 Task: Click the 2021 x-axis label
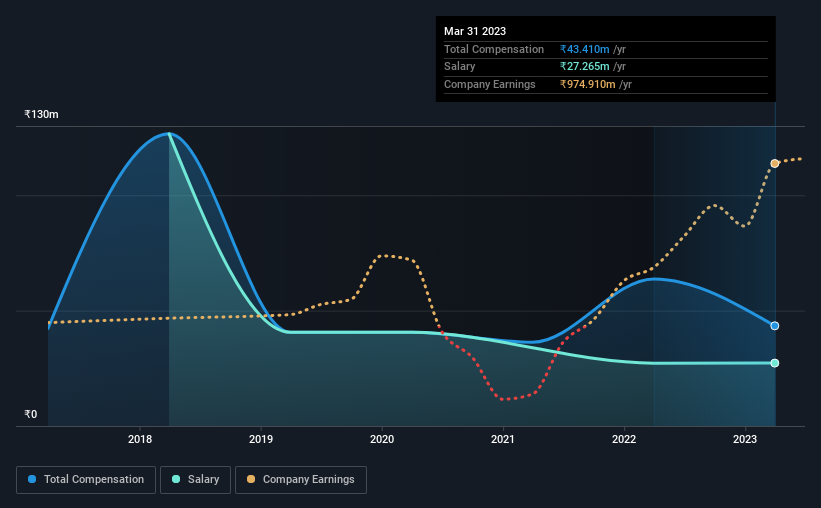coord(503,439)
